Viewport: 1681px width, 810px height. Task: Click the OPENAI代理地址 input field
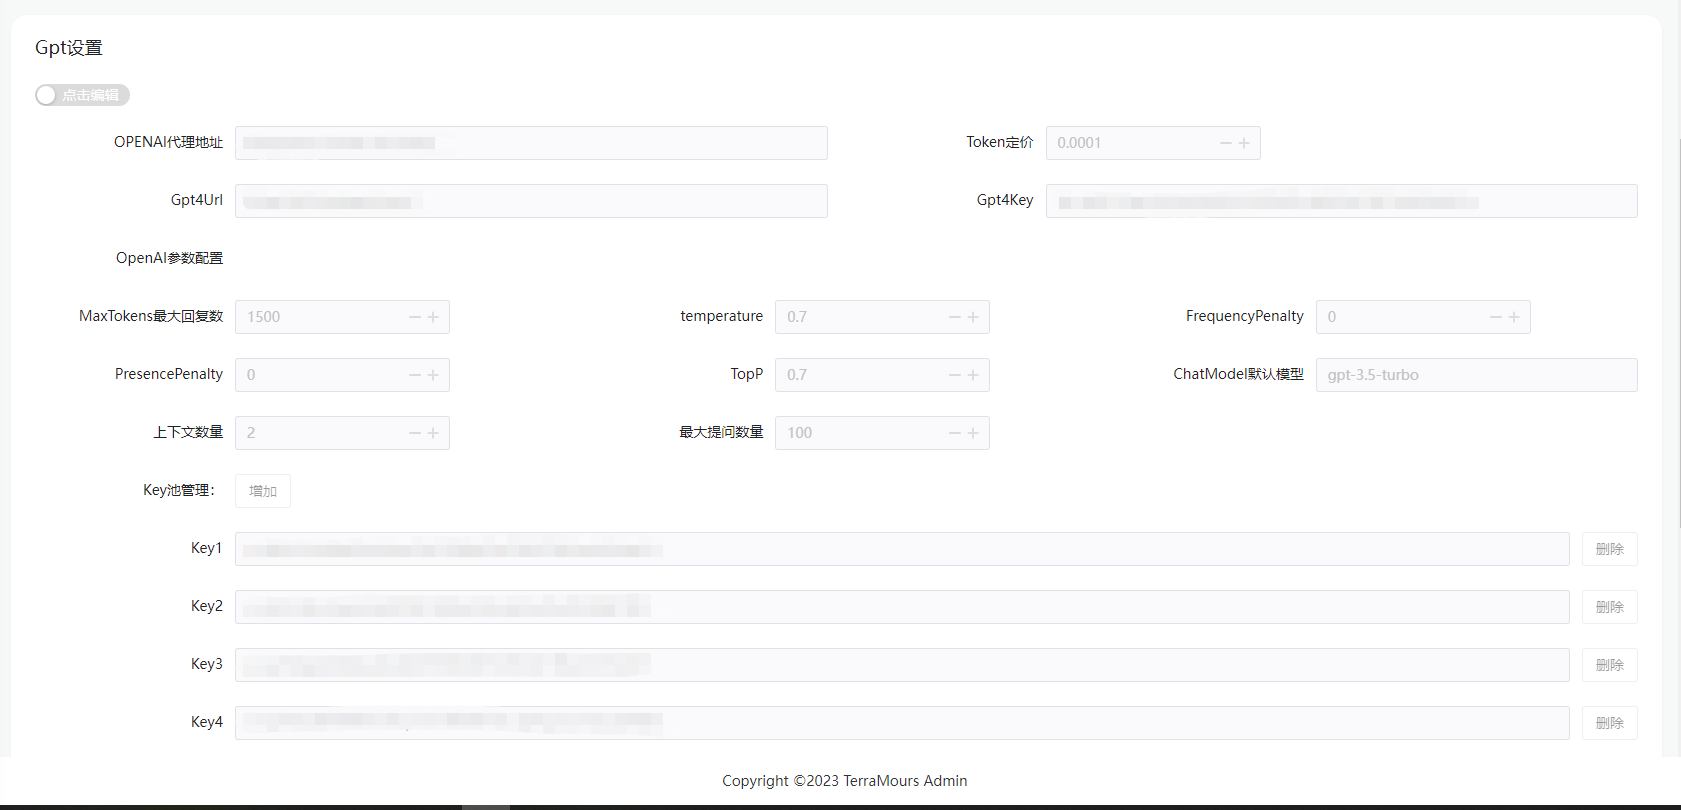[531, 143]
